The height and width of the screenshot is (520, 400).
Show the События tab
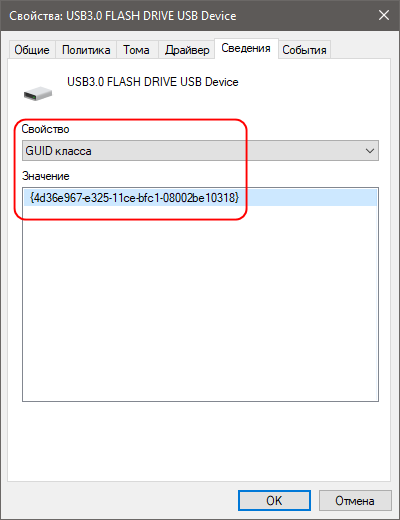tap(304, 50)
